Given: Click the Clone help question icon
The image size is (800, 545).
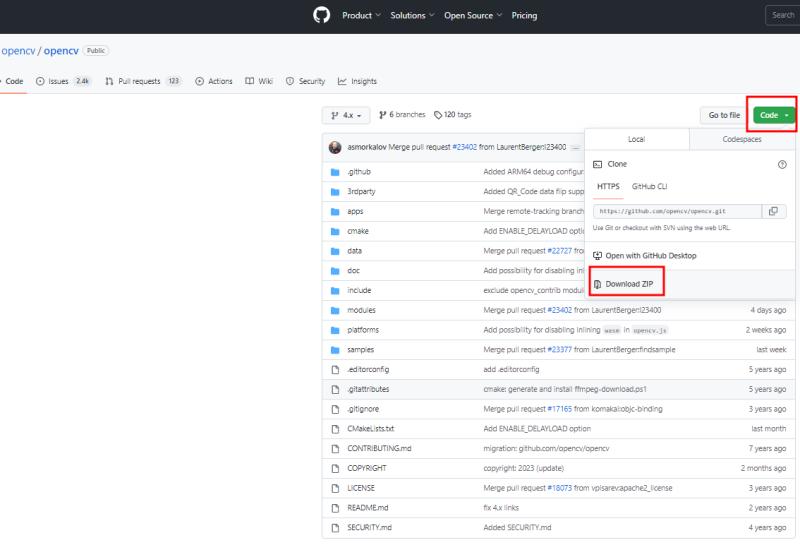Looking at the screenshot, I should (782, 164).
